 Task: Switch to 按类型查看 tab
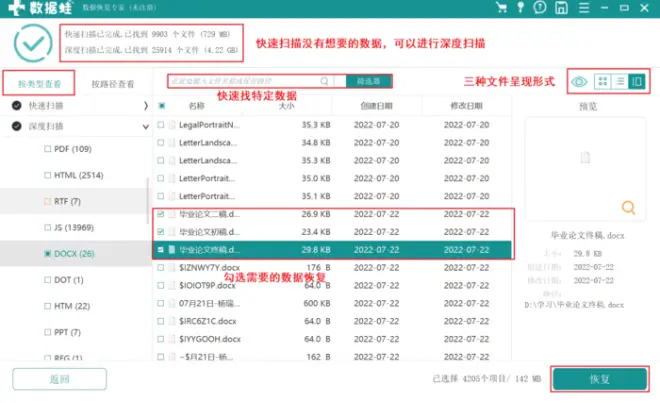pyautogui.click(x=39, y=83)
